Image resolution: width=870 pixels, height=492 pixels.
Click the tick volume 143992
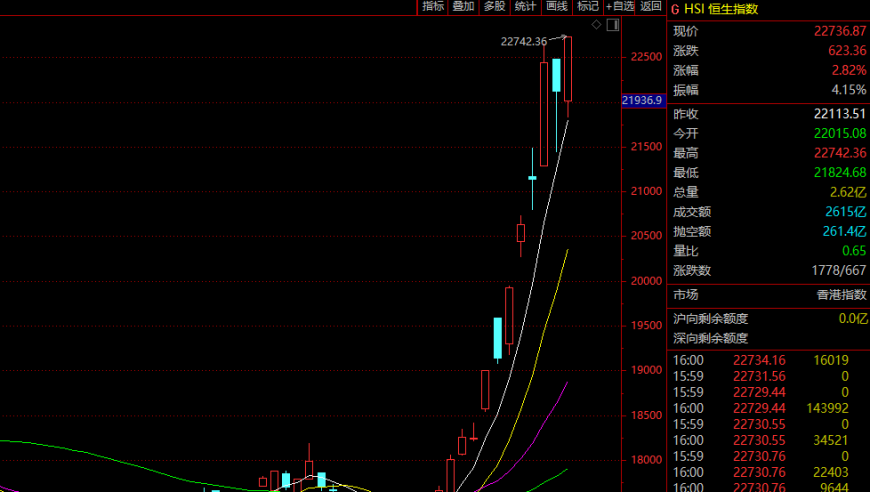(827, 408)
